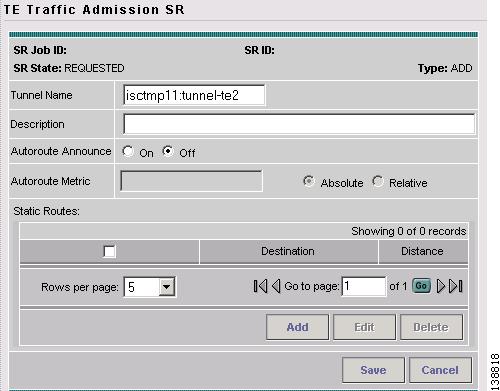Open the Rows per page dropdown
Viewport: 500px width, 391px height.
[x=167, y=287]
